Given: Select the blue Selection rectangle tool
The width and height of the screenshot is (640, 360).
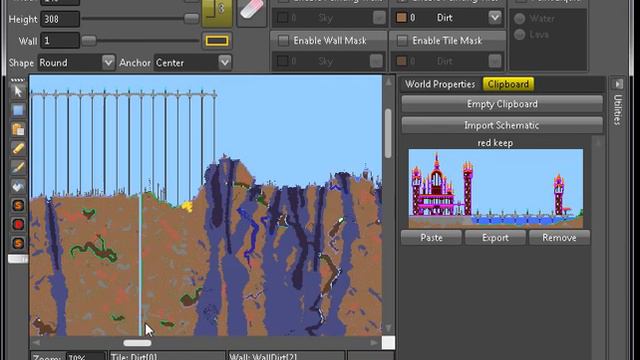Looking at the screenshot, I should coord(18,110).
